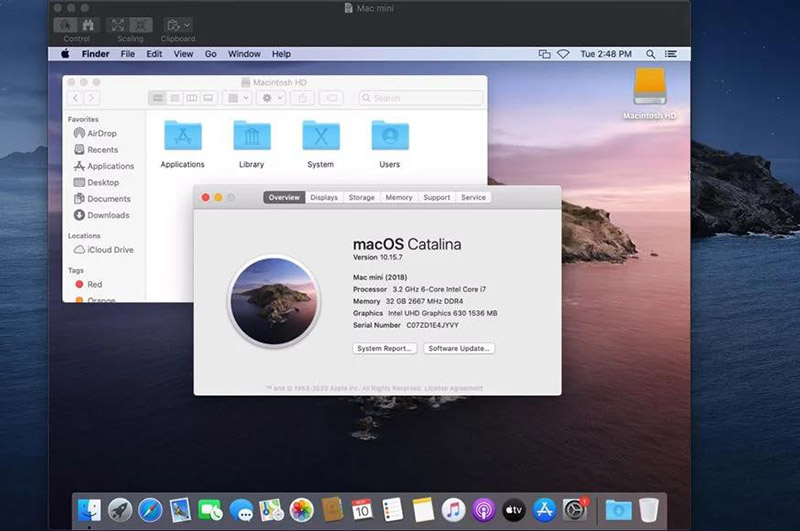Open Launchpad from the Dock
Viewport: 800px width, 531px height.
120,510
